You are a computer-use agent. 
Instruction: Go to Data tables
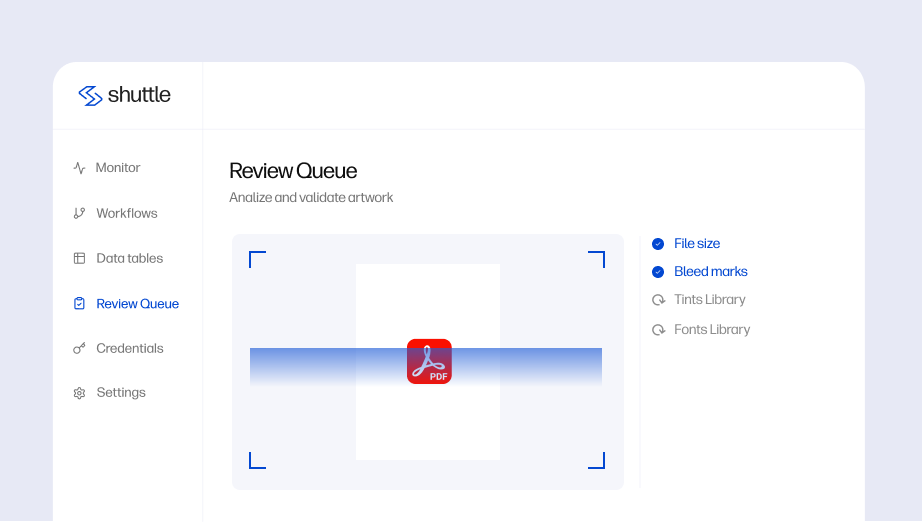[x=130, y=258]
